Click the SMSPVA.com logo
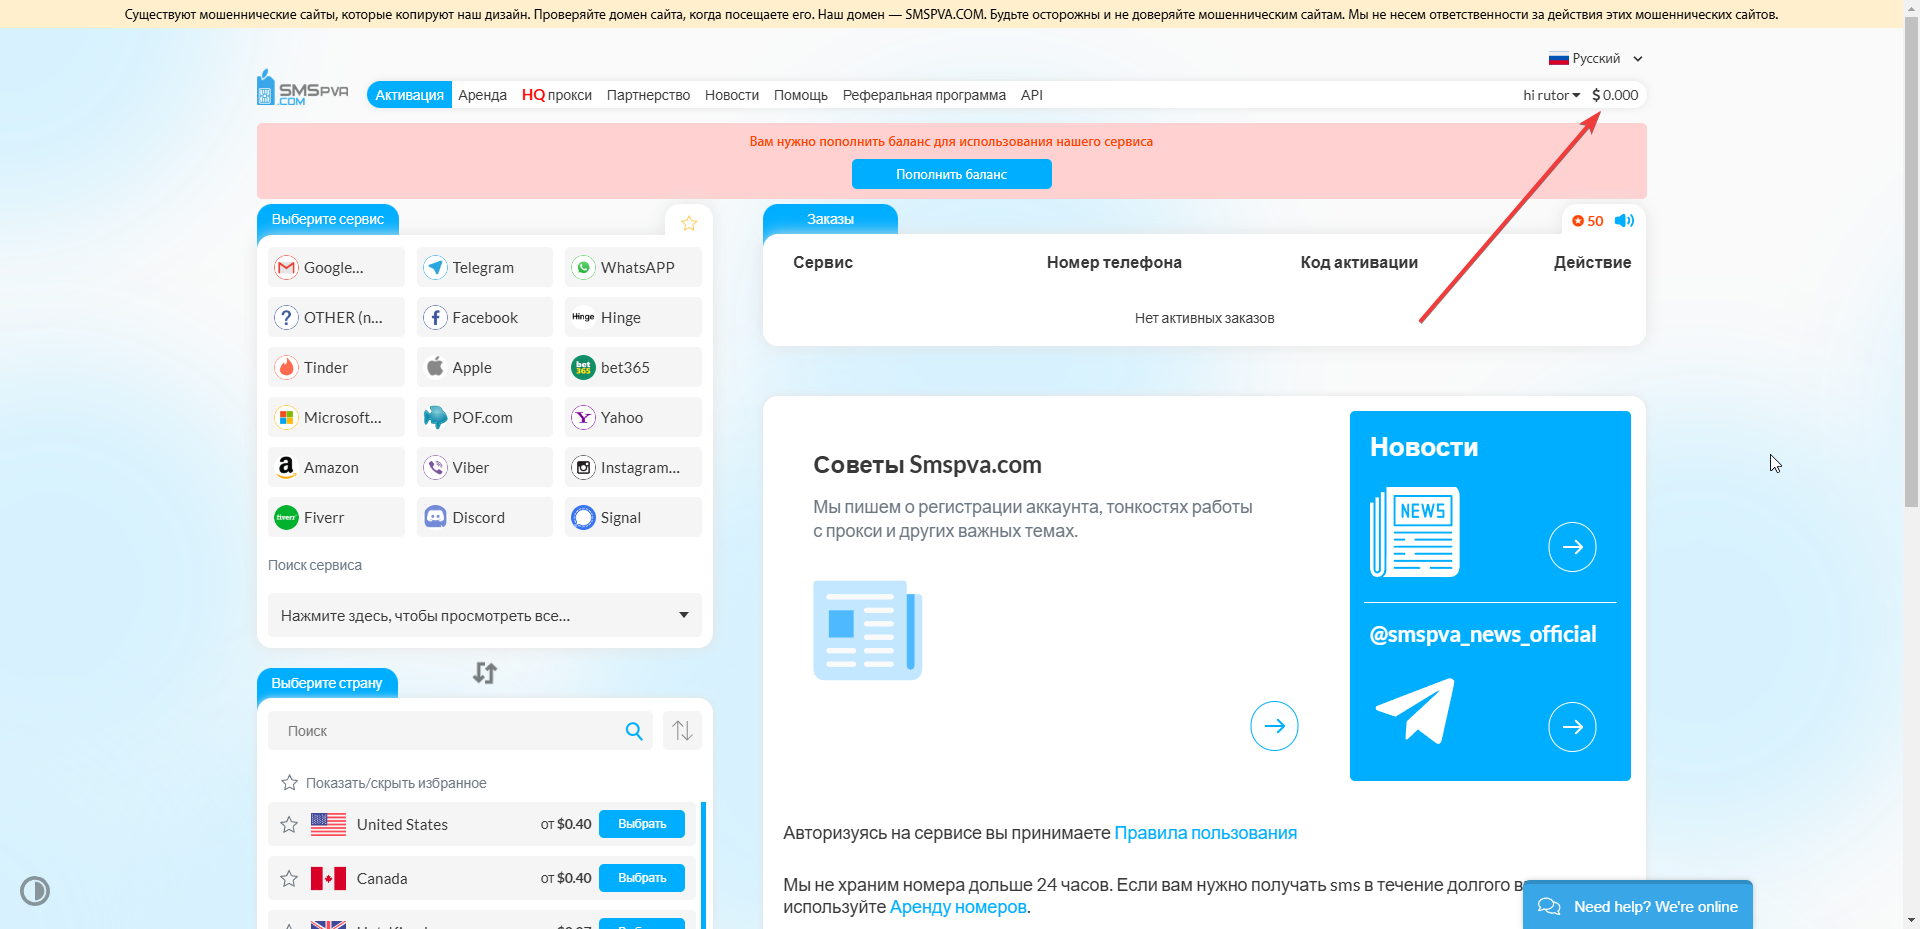Screen dimensions: 1920x929 (302, 89)
